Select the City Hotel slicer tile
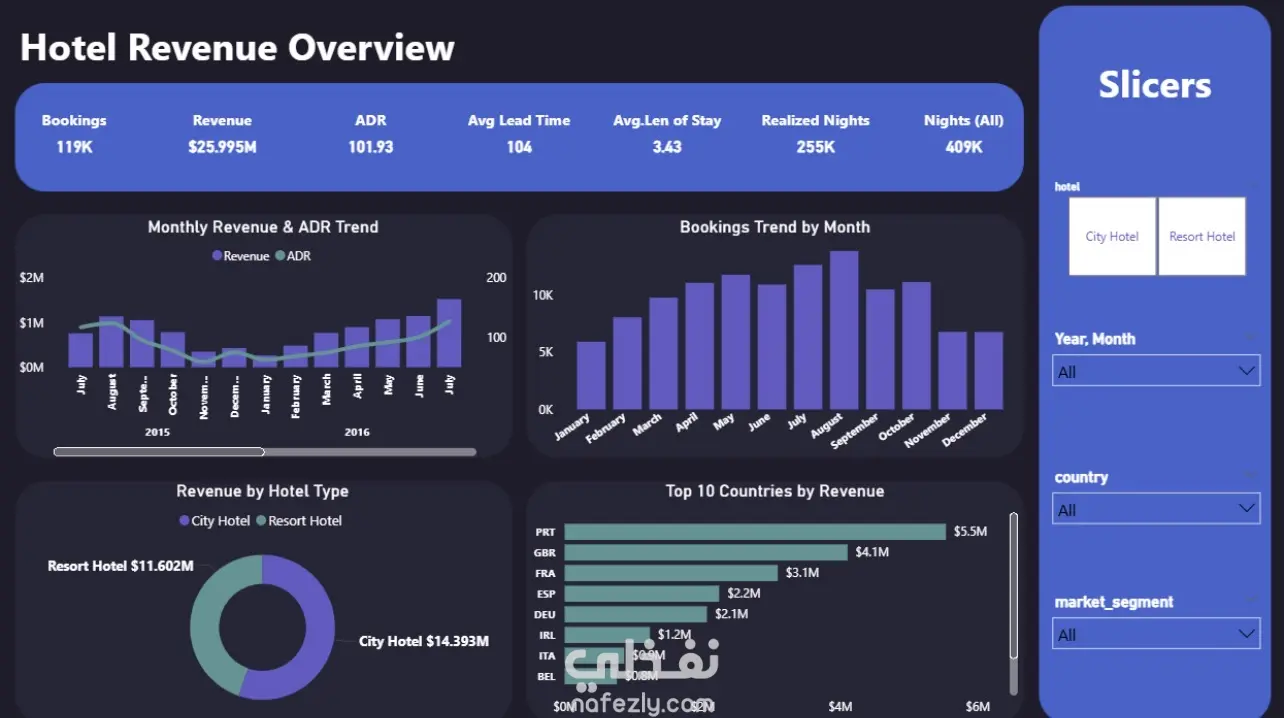Image resolution: width=1284 pixels, height=718 pixels. pos(1112,236)
